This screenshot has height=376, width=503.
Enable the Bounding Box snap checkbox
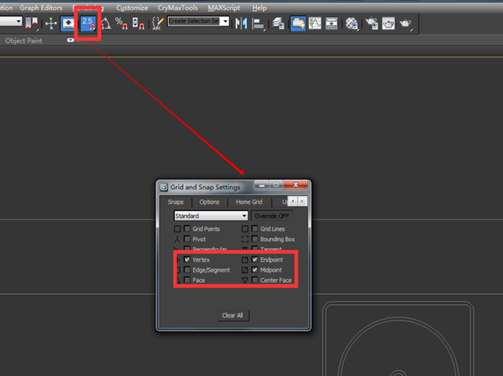coord(255,239)
